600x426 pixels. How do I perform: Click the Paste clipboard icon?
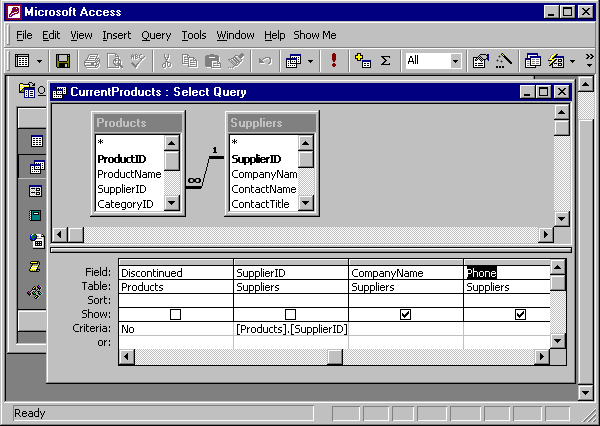[x=213, y=61]
